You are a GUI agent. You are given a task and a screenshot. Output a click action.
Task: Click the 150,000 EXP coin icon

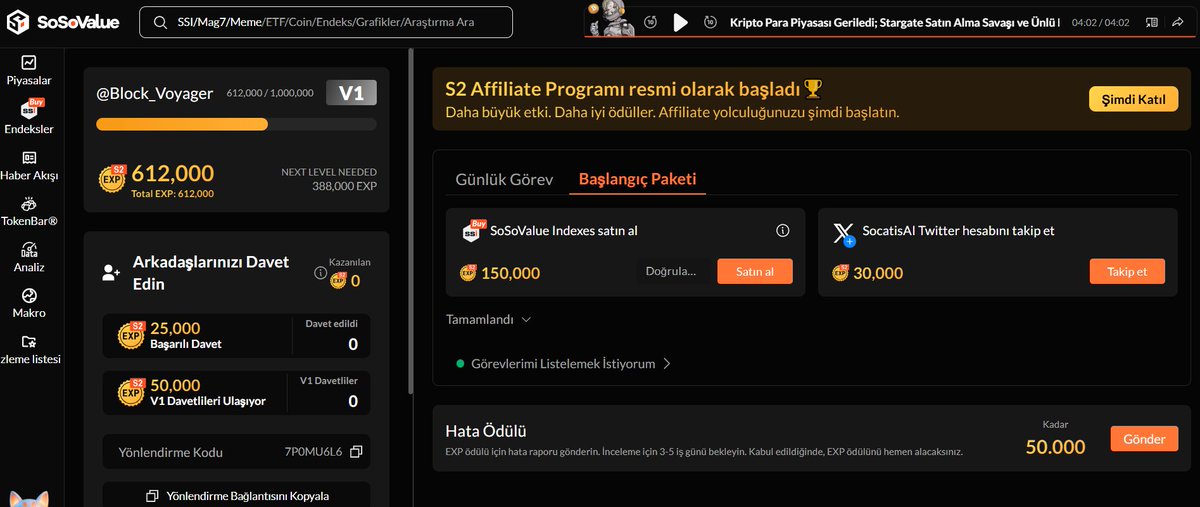(468, 272)
